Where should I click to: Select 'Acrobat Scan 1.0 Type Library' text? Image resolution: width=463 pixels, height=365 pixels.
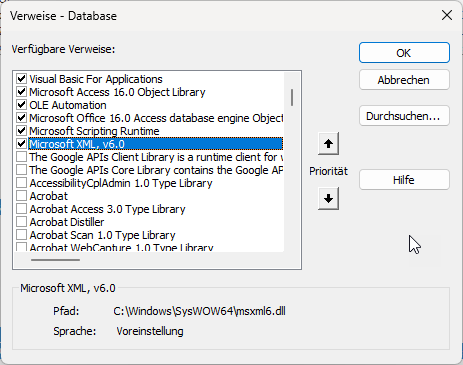(102, 235)
